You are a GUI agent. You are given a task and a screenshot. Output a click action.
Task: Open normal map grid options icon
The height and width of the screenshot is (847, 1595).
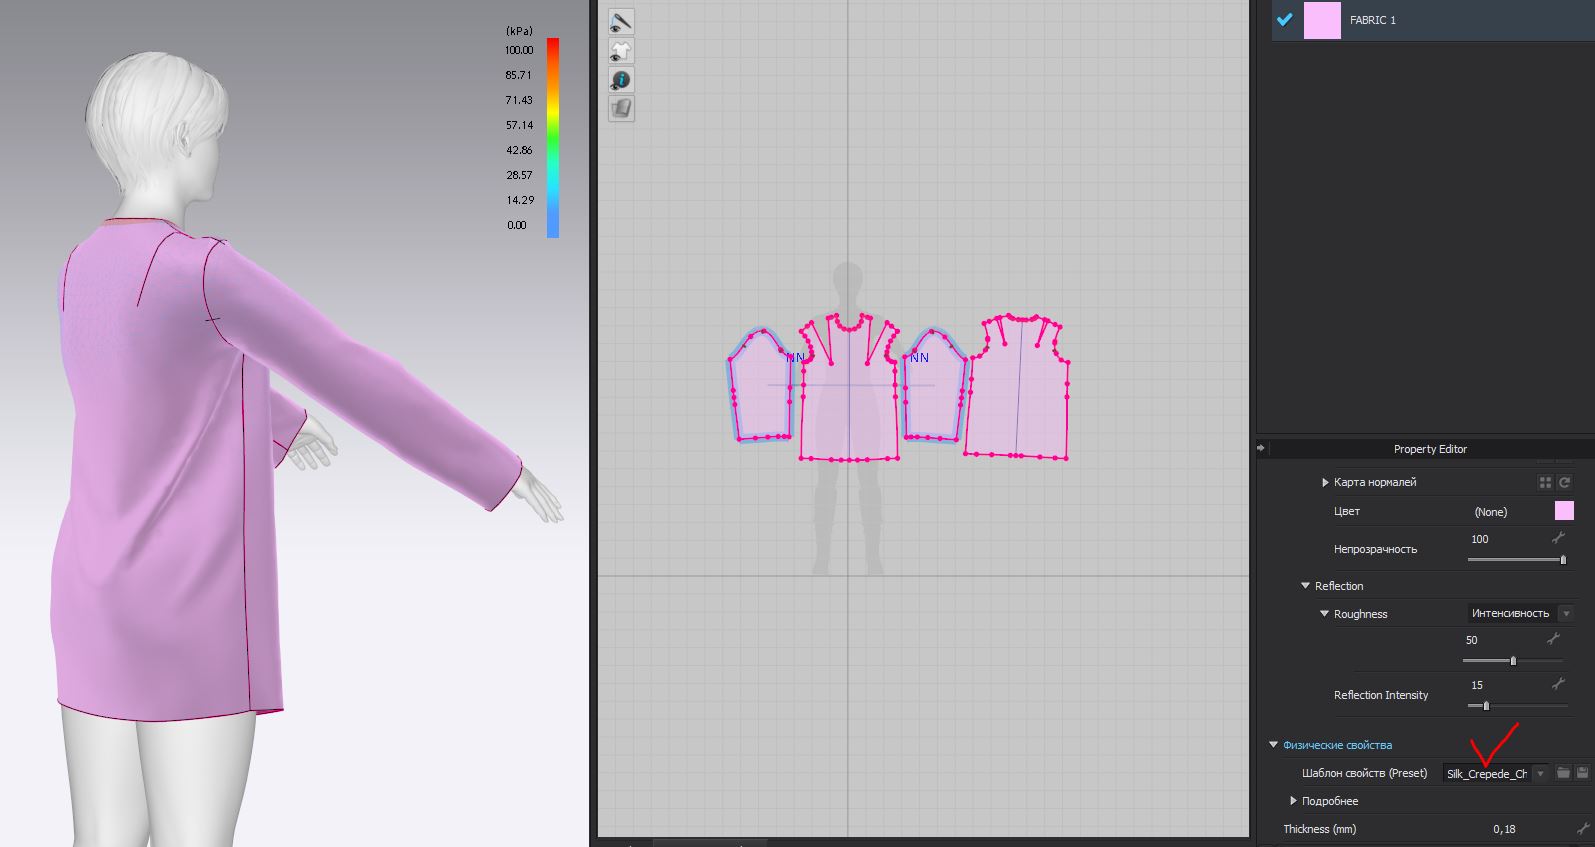tap(1545, 482)
